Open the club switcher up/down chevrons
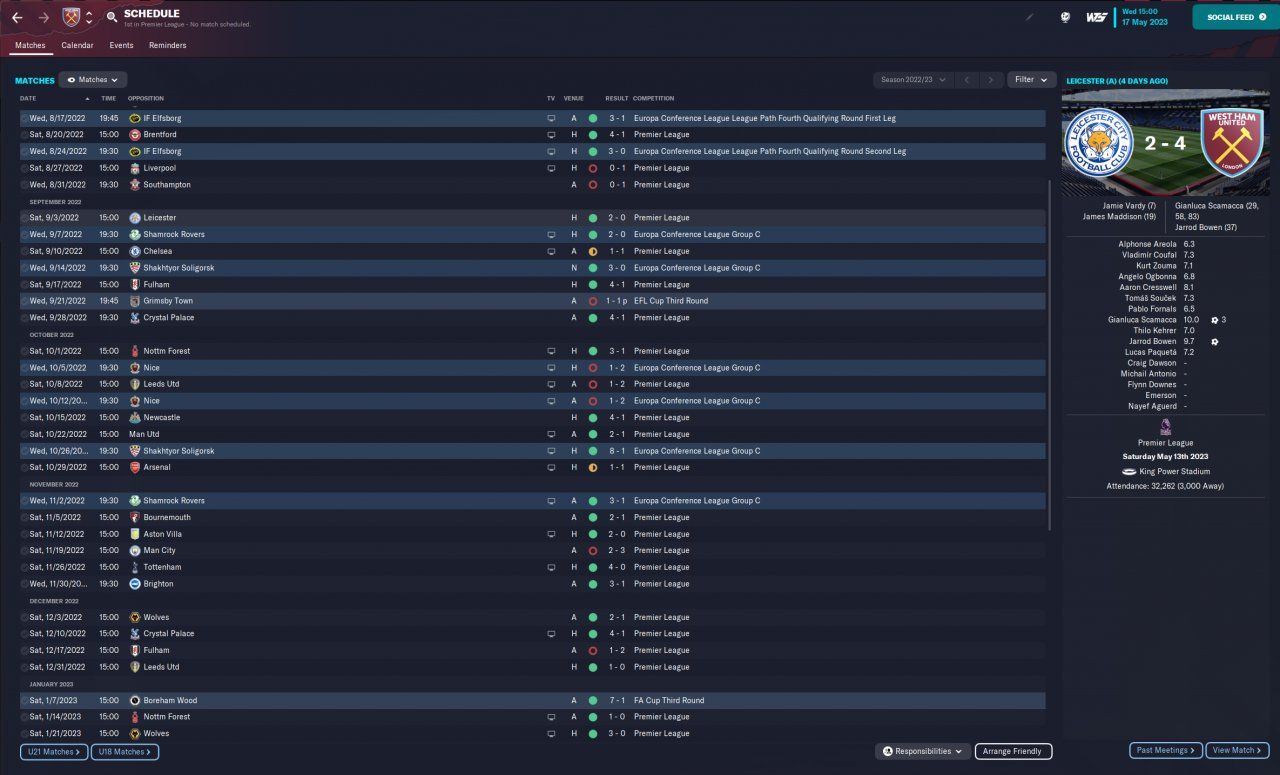This screenshot has width=1280, height=775. coord(89,18)
